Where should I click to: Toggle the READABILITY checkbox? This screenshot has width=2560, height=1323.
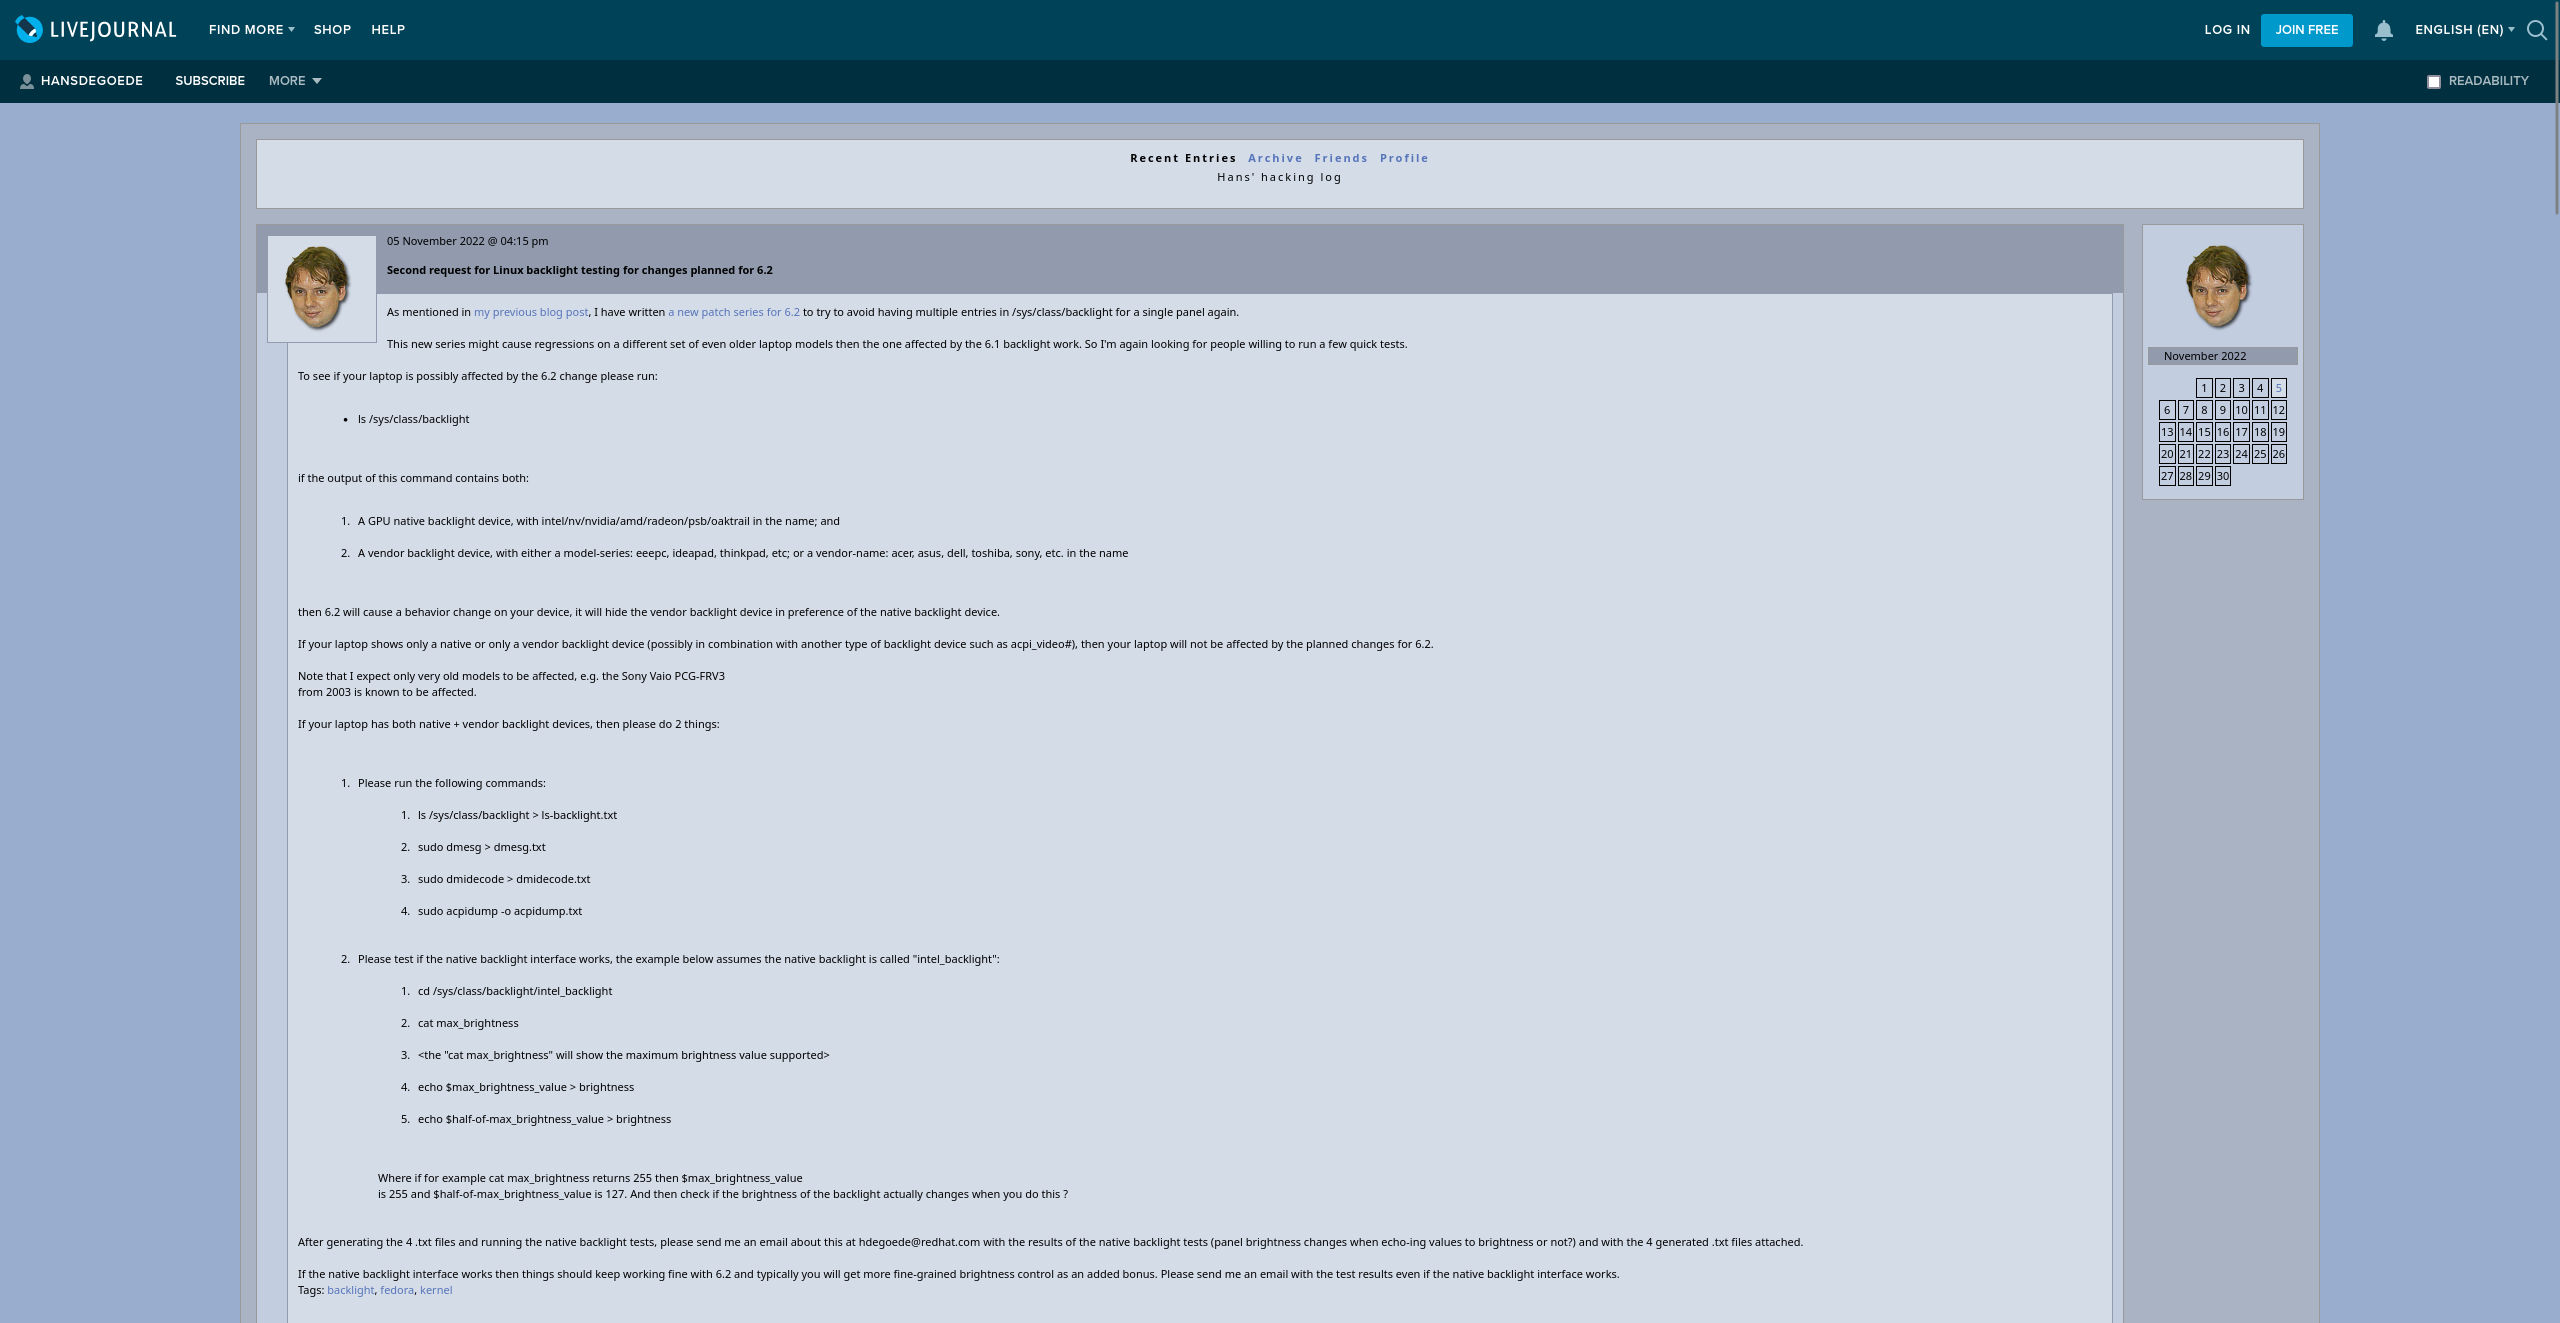click(2433, 81)
